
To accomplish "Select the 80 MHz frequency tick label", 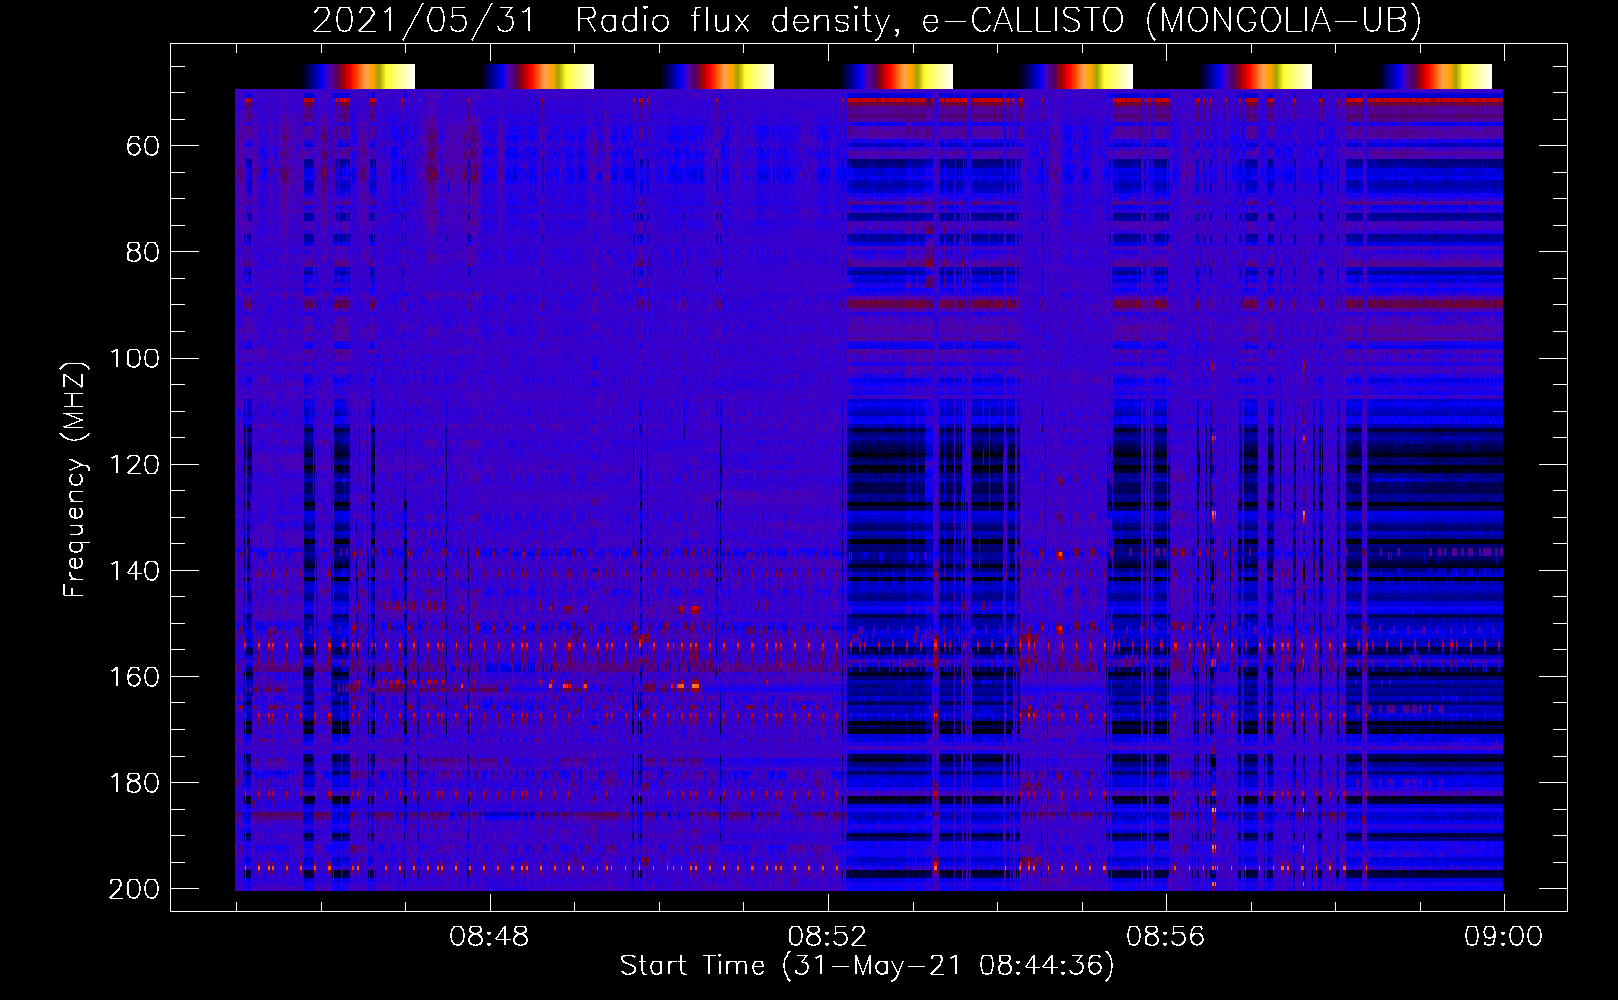I will click(143, 253).
